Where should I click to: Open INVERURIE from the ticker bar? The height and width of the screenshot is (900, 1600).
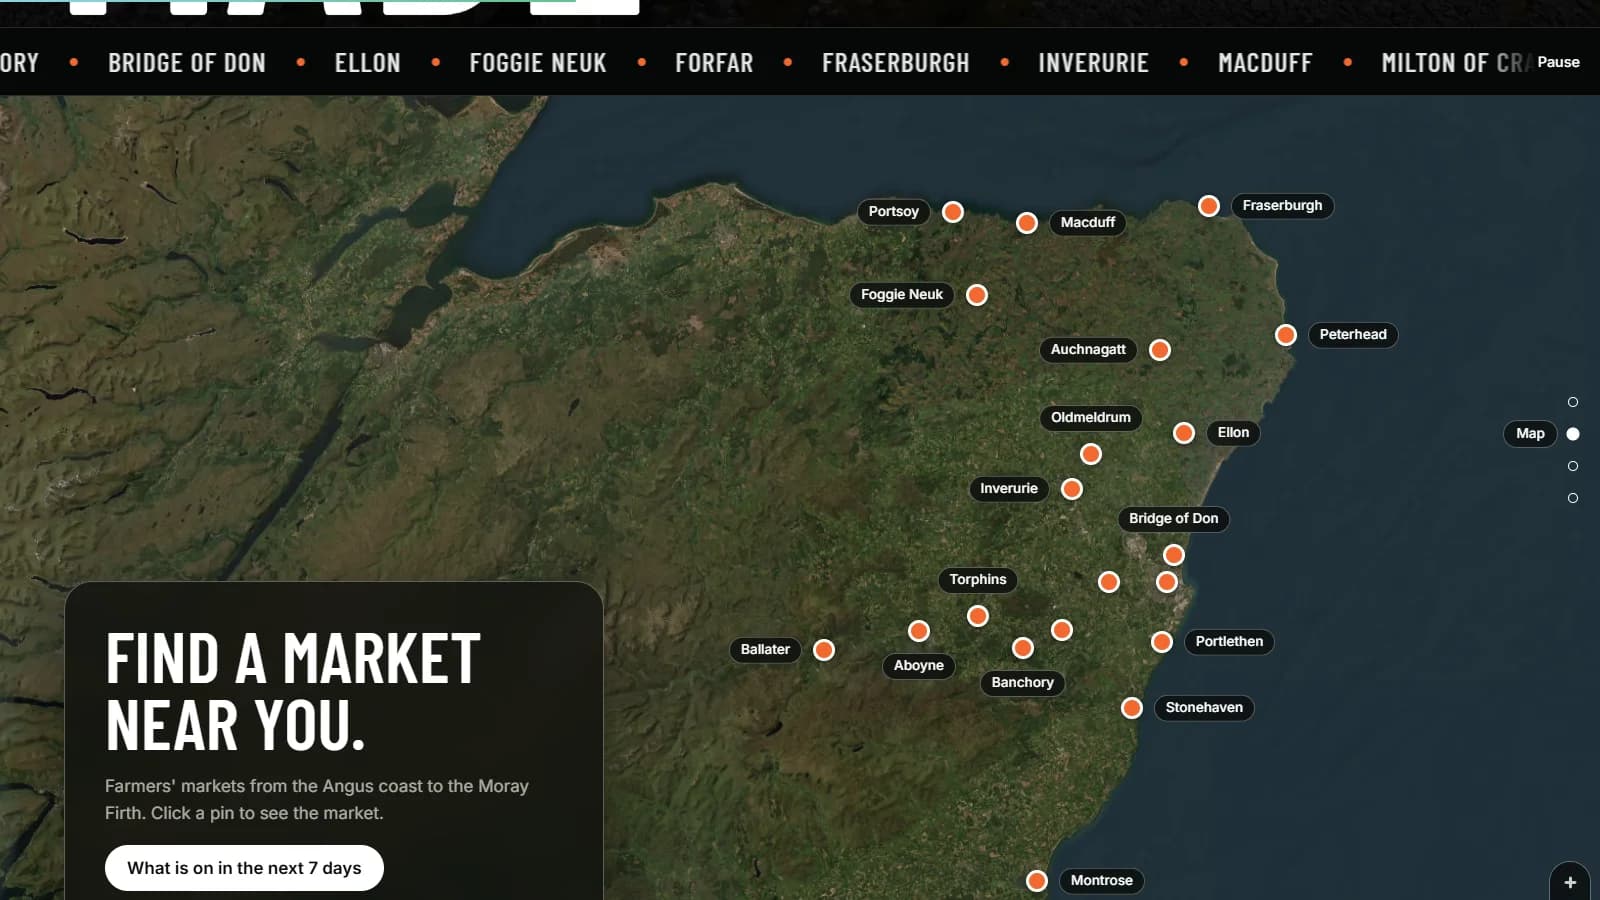pyautogui.click(x=1094, y=63)
